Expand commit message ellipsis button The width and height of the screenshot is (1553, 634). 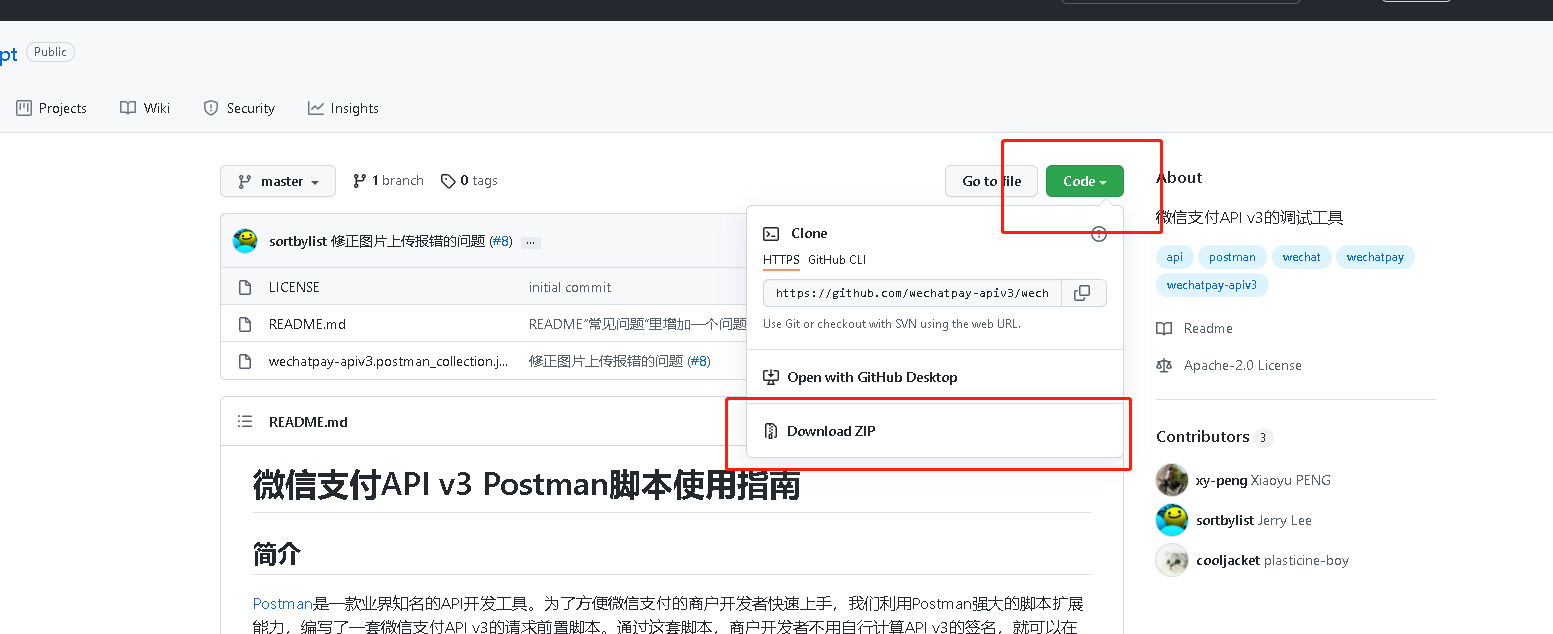click(x=531, y=242)
